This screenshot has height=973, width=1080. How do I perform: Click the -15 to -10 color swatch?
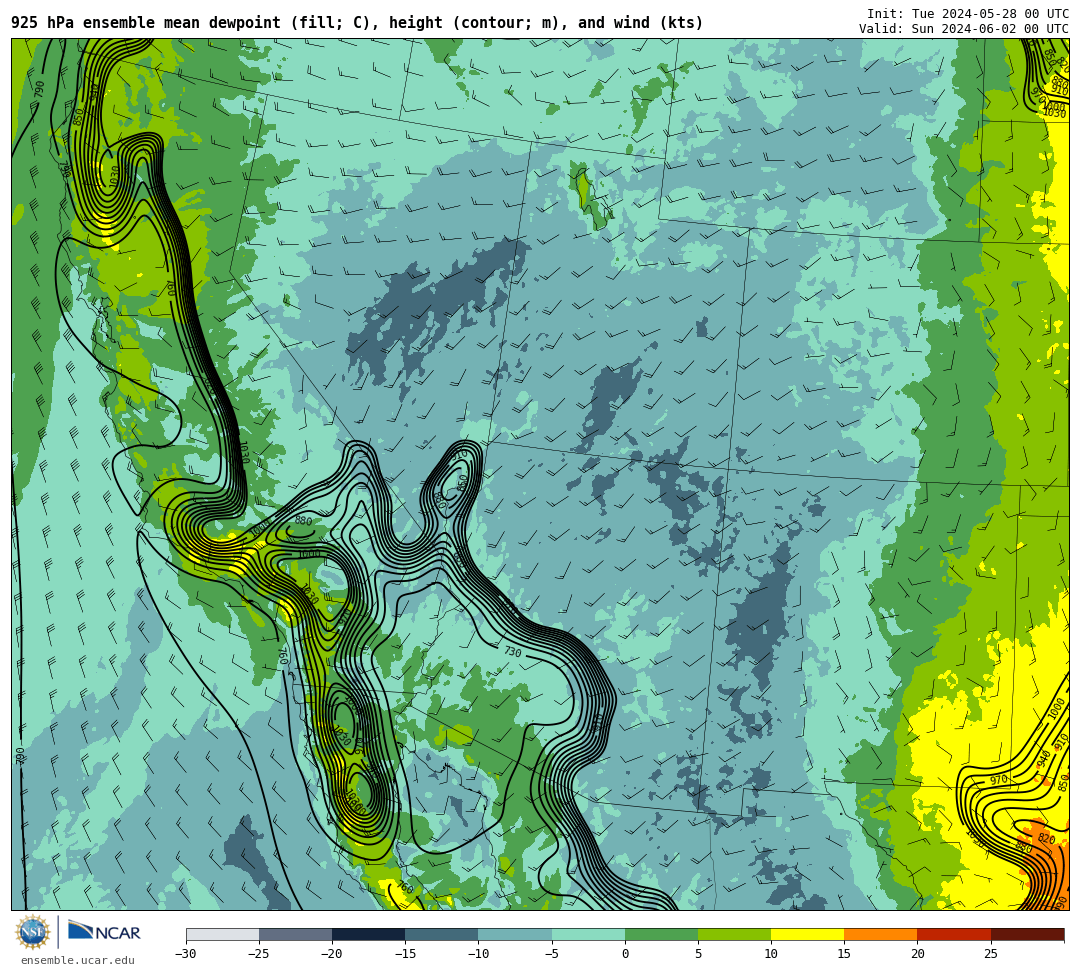[442, 934]
